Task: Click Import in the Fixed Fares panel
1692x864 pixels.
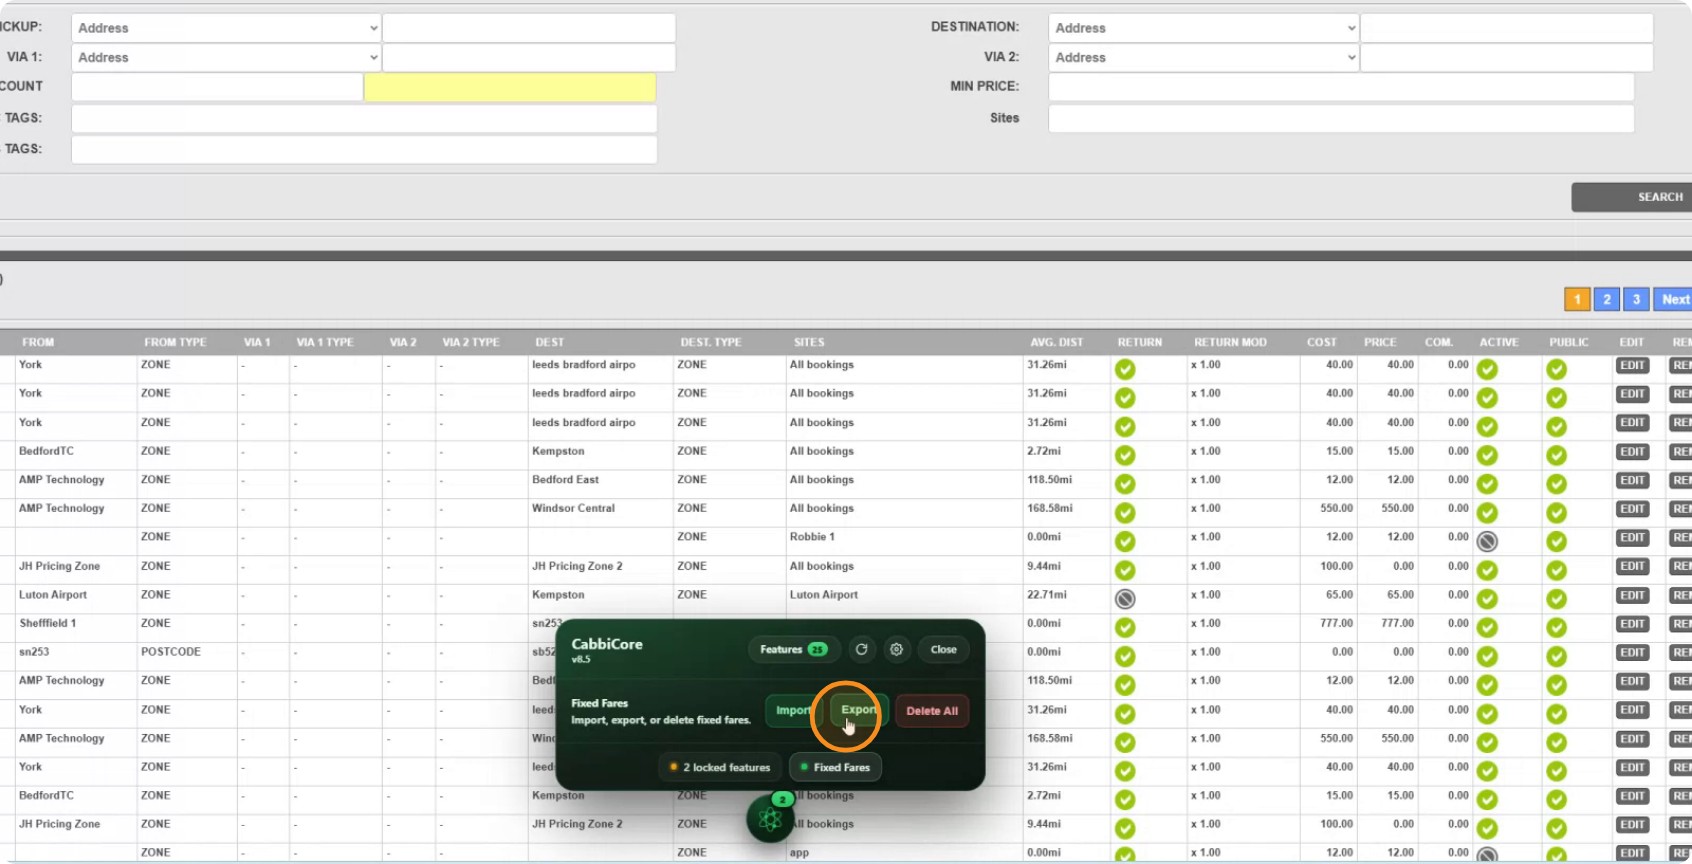Action: click(x=794, y=711)
